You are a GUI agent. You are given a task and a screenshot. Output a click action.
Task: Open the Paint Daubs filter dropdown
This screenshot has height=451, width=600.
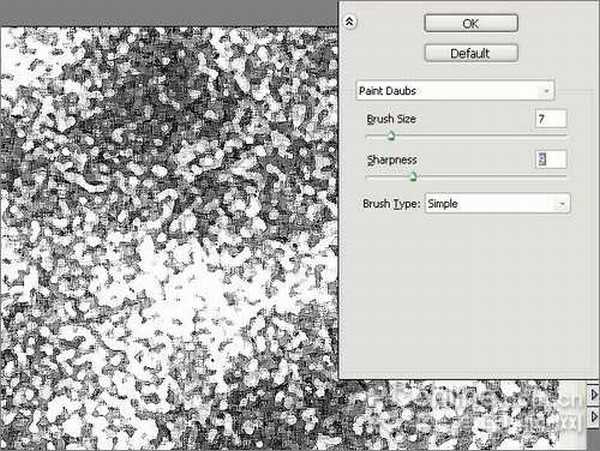[x=456, y=91]
